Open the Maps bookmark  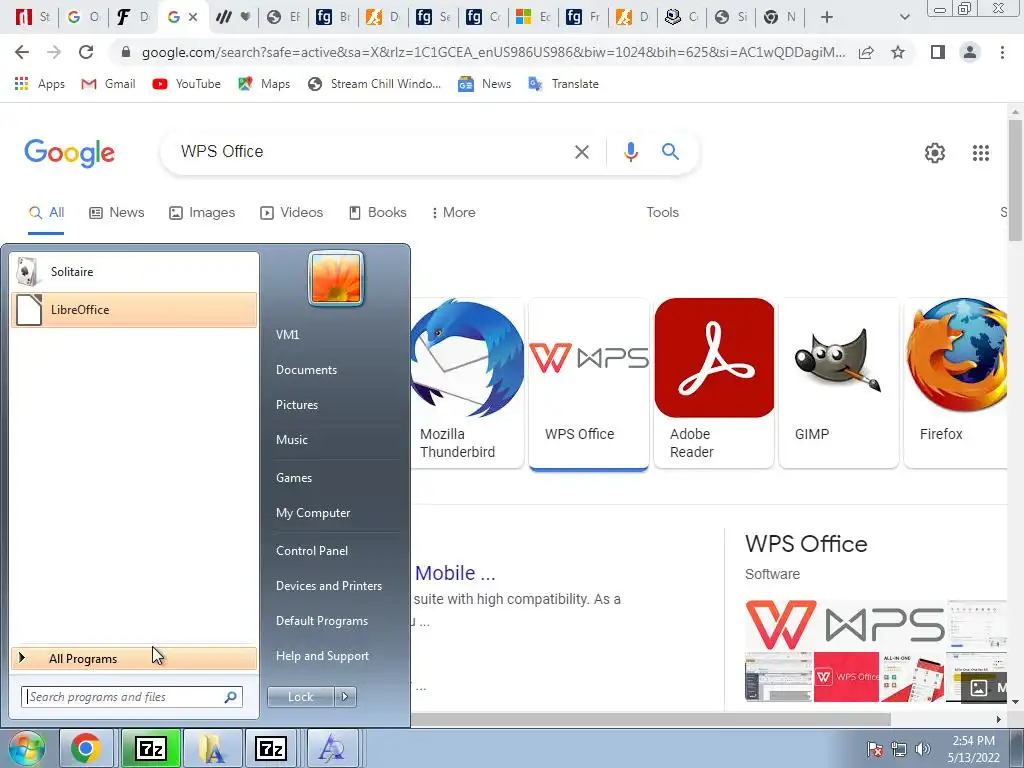click(x=264, y=84)
